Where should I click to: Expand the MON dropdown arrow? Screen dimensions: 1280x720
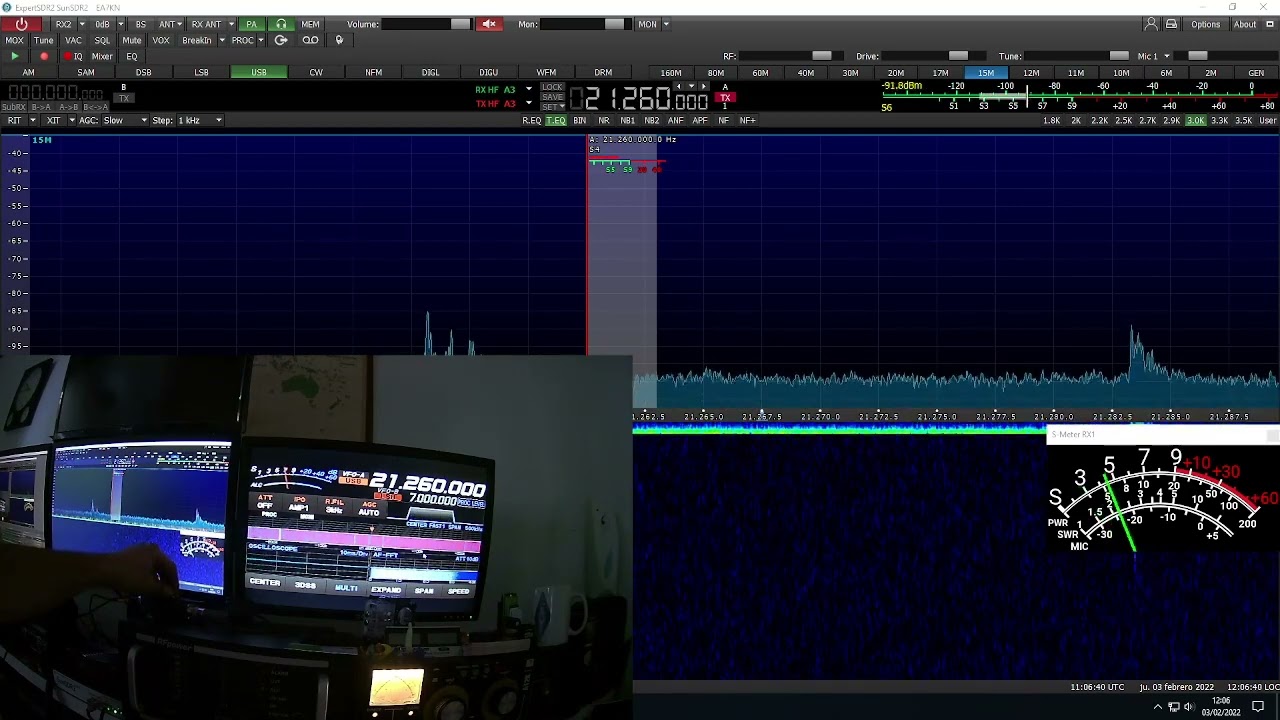point(666,24)
